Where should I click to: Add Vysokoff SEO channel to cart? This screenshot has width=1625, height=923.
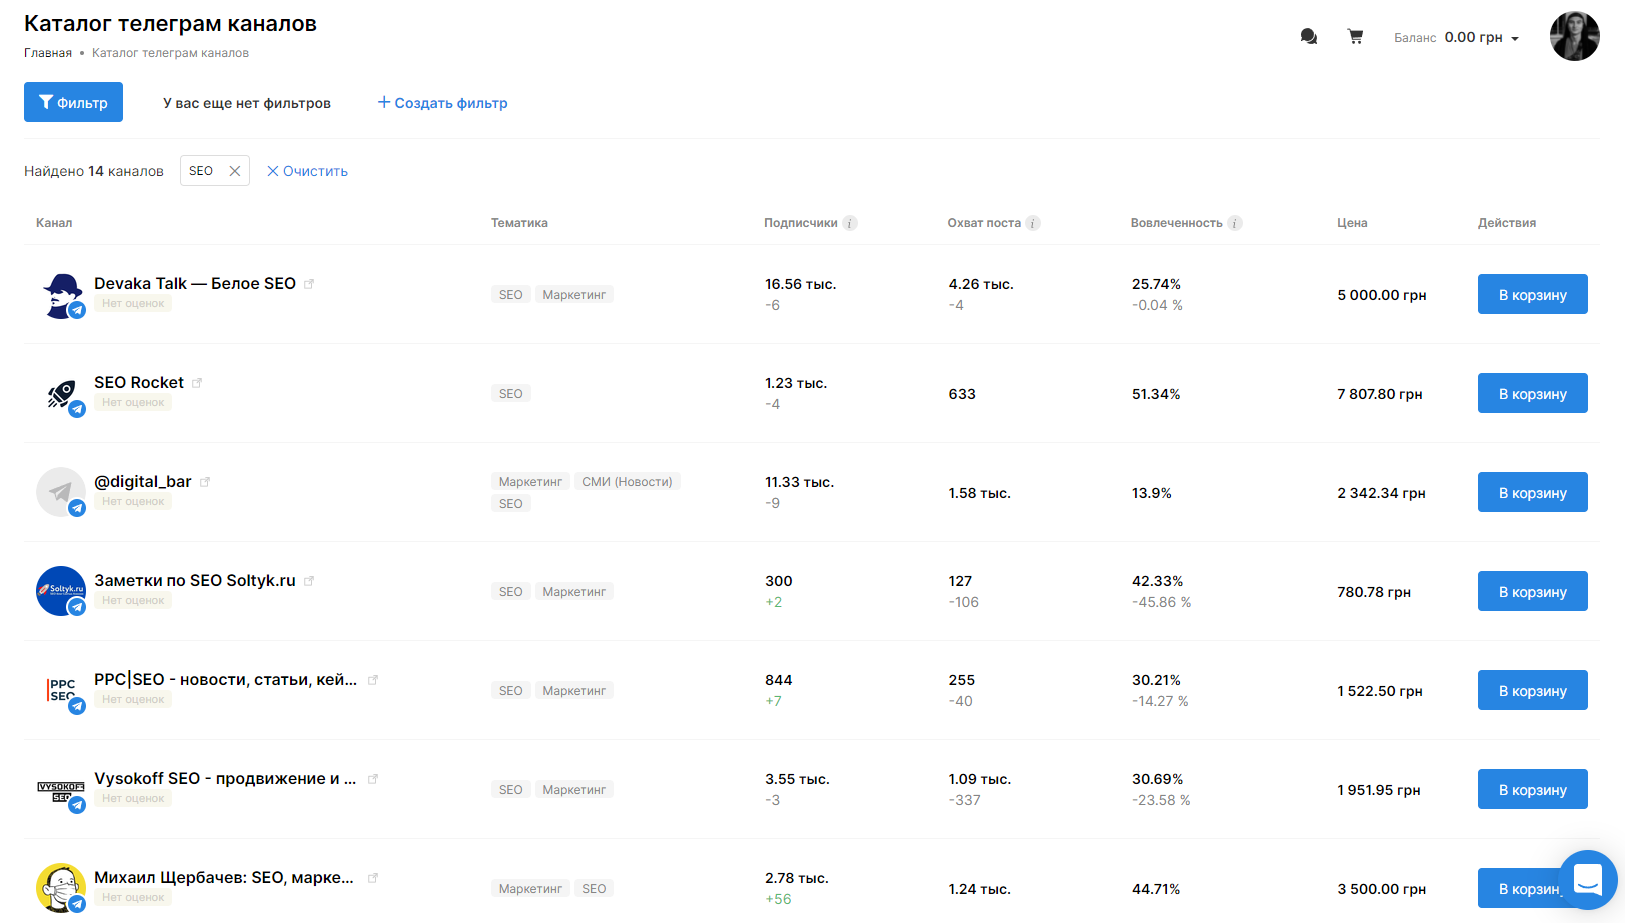coord(1532,789)
